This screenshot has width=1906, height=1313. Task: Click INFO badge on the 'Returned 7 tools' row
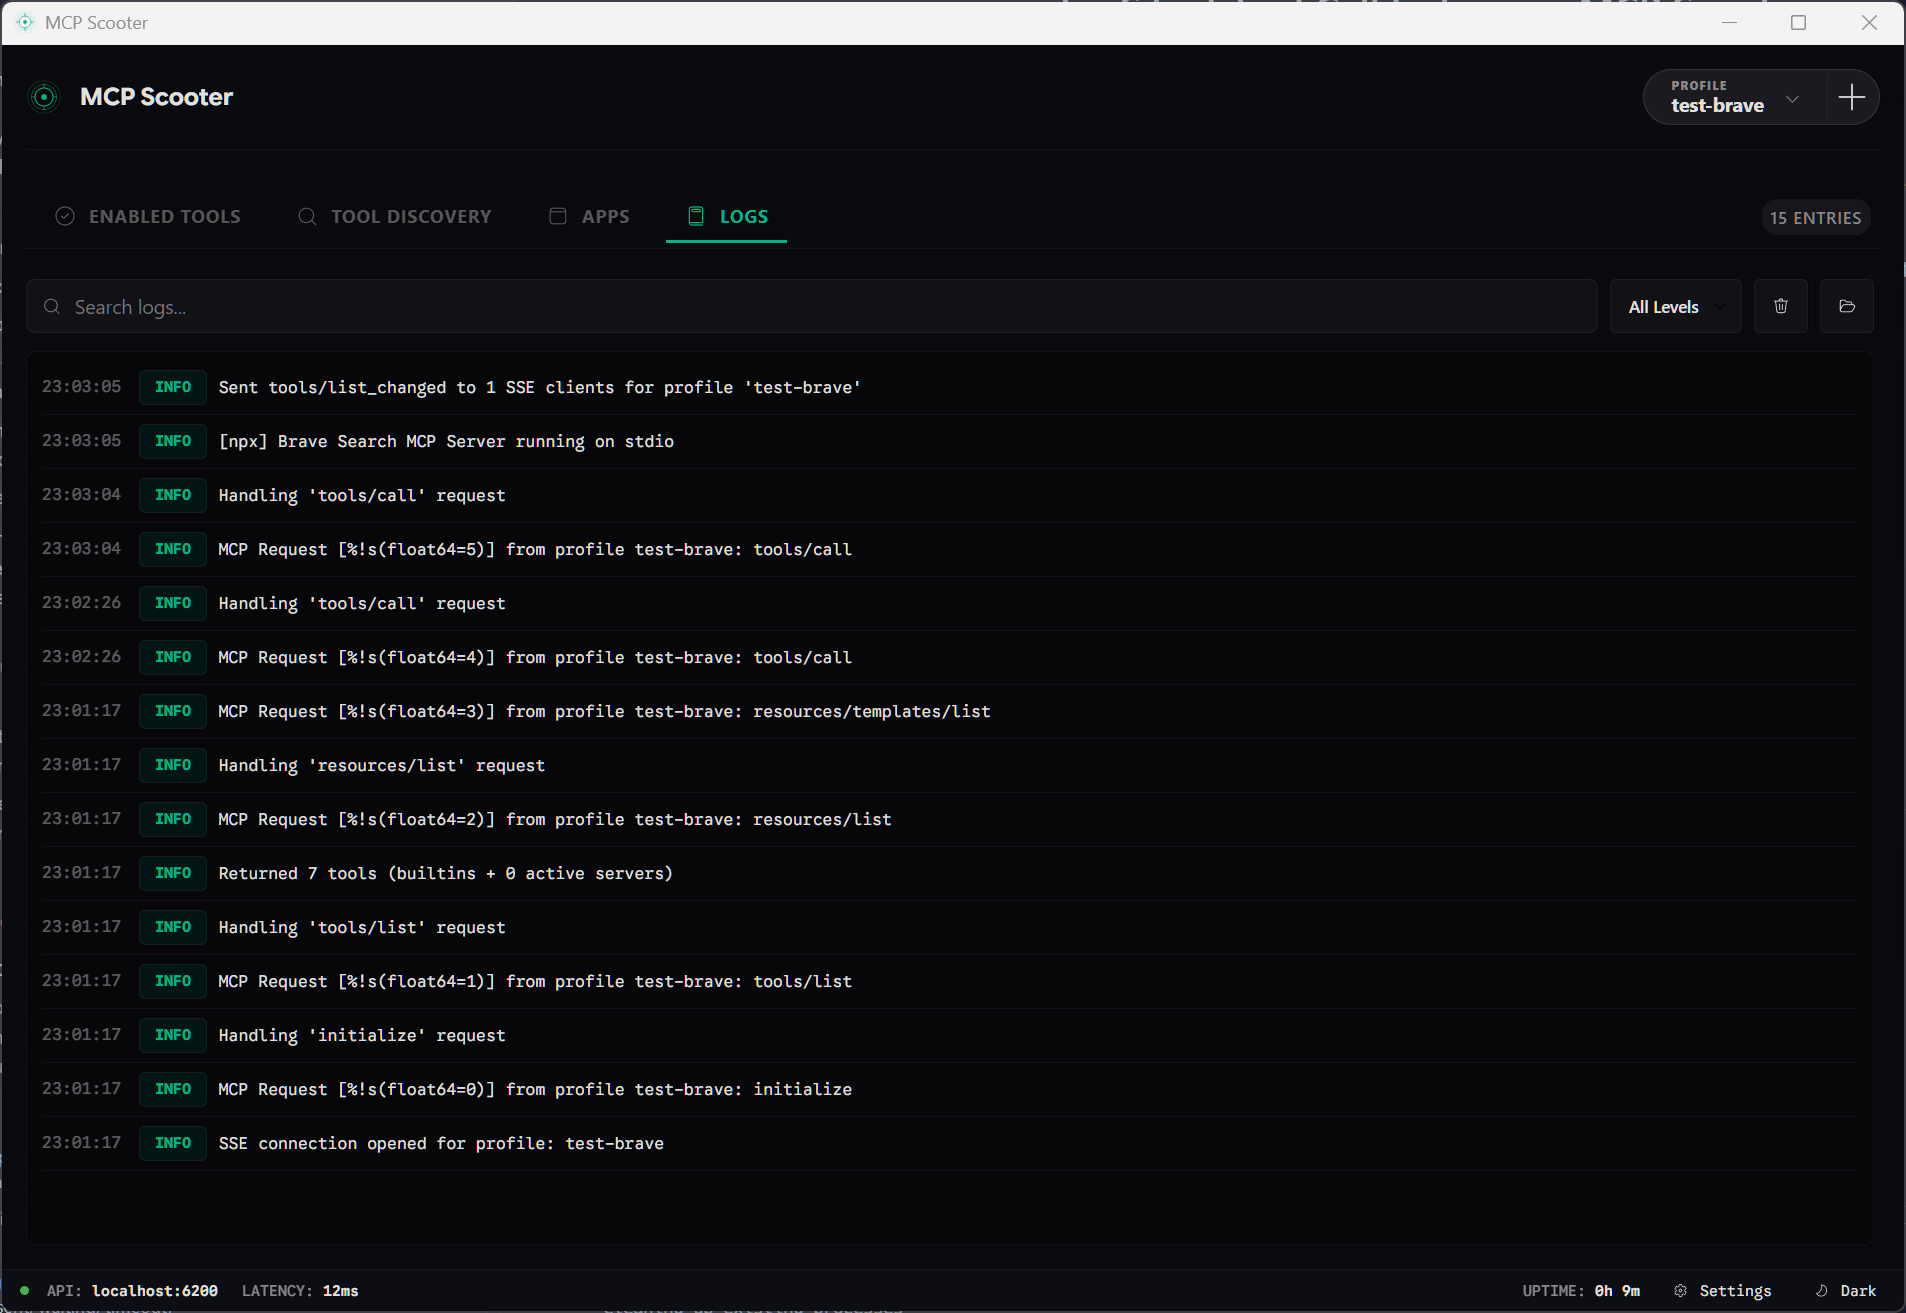point(173,873)
